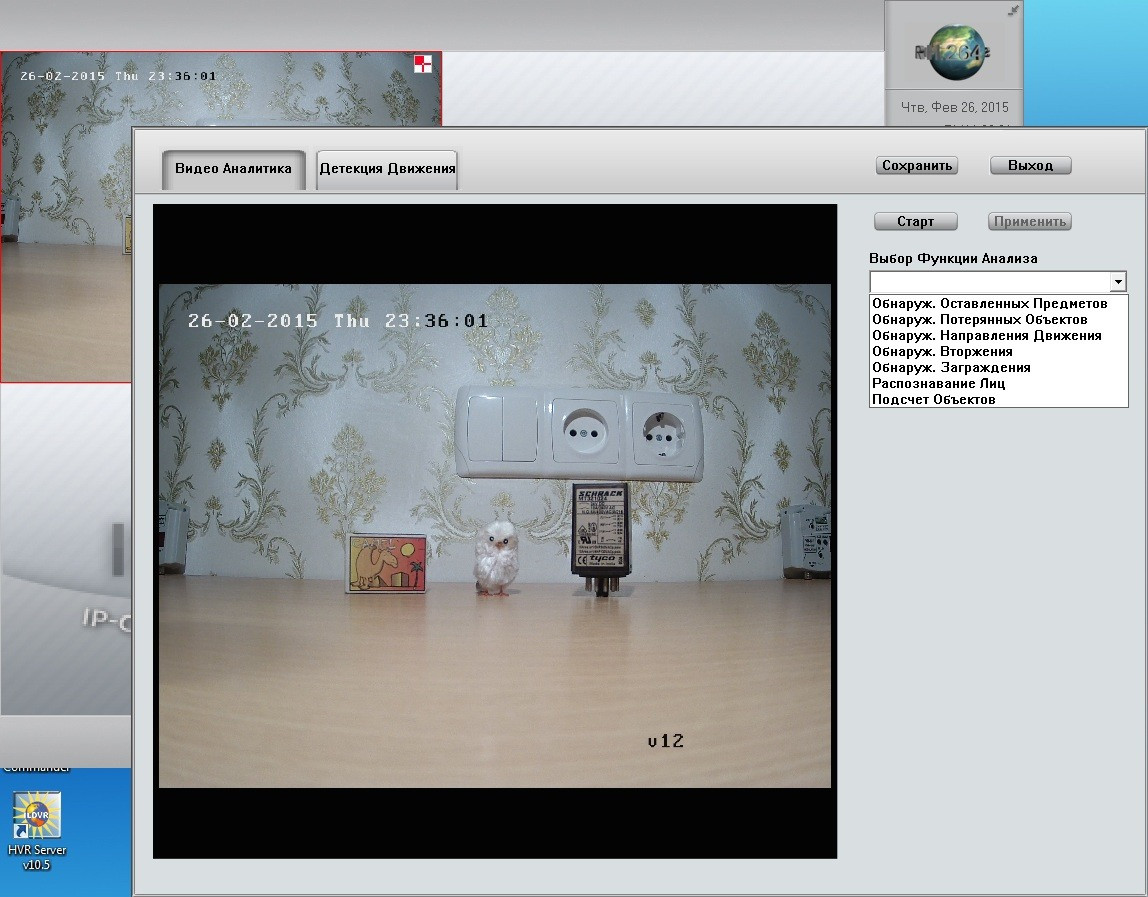Image resolution: width=1148 pixels, height=897 pixels.
Task: Select Распознавание Лиц option
Action: (x=938, y=383)
